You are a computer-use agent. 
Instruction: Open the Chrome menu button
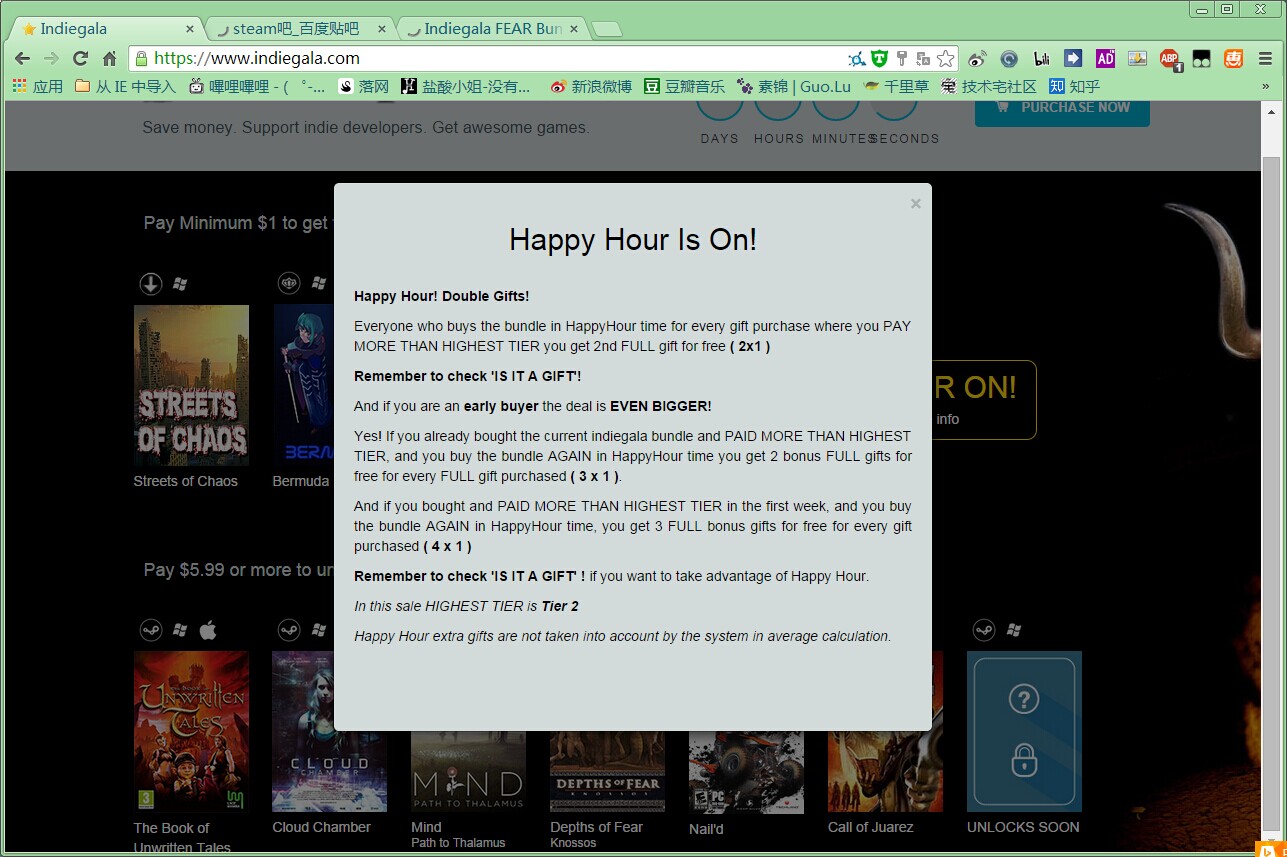(x=1265, y=58)
